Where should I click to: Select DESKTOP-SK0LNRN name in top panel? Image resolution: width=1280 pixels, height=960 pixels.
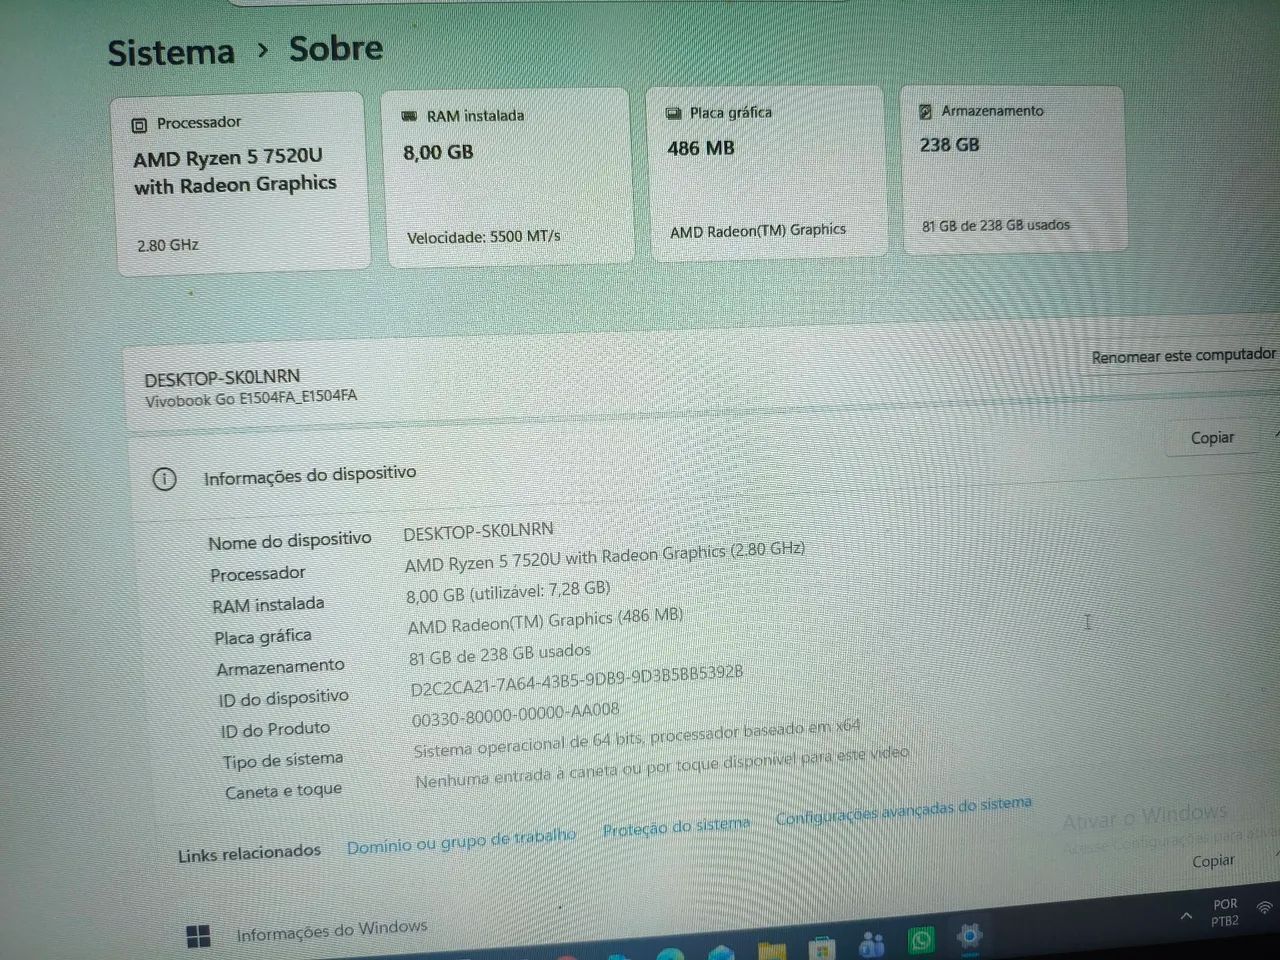click(222, 378)
